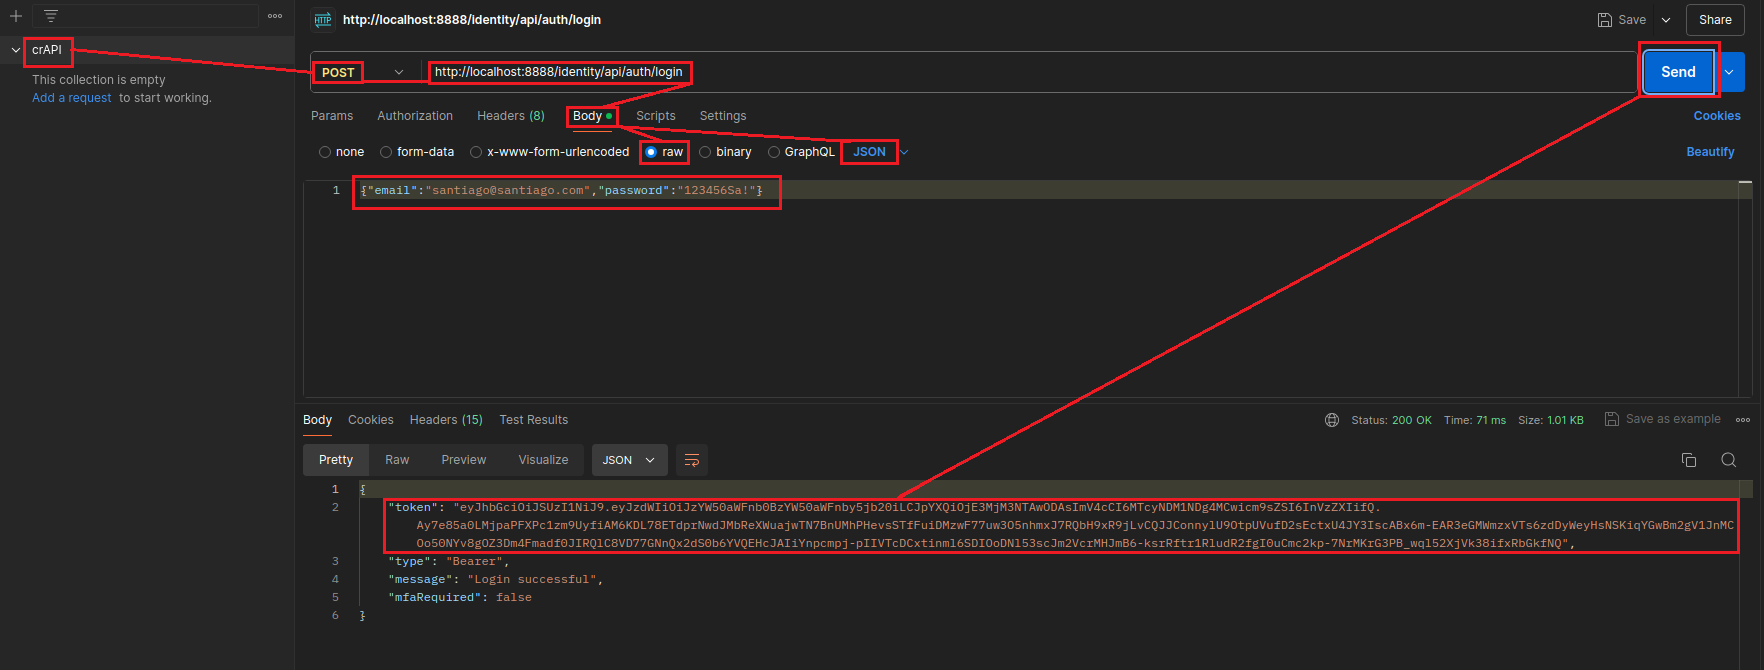Click the plus icon to create new collection
This screenshot has width=1764, height=670.
[x=16, y=16]
